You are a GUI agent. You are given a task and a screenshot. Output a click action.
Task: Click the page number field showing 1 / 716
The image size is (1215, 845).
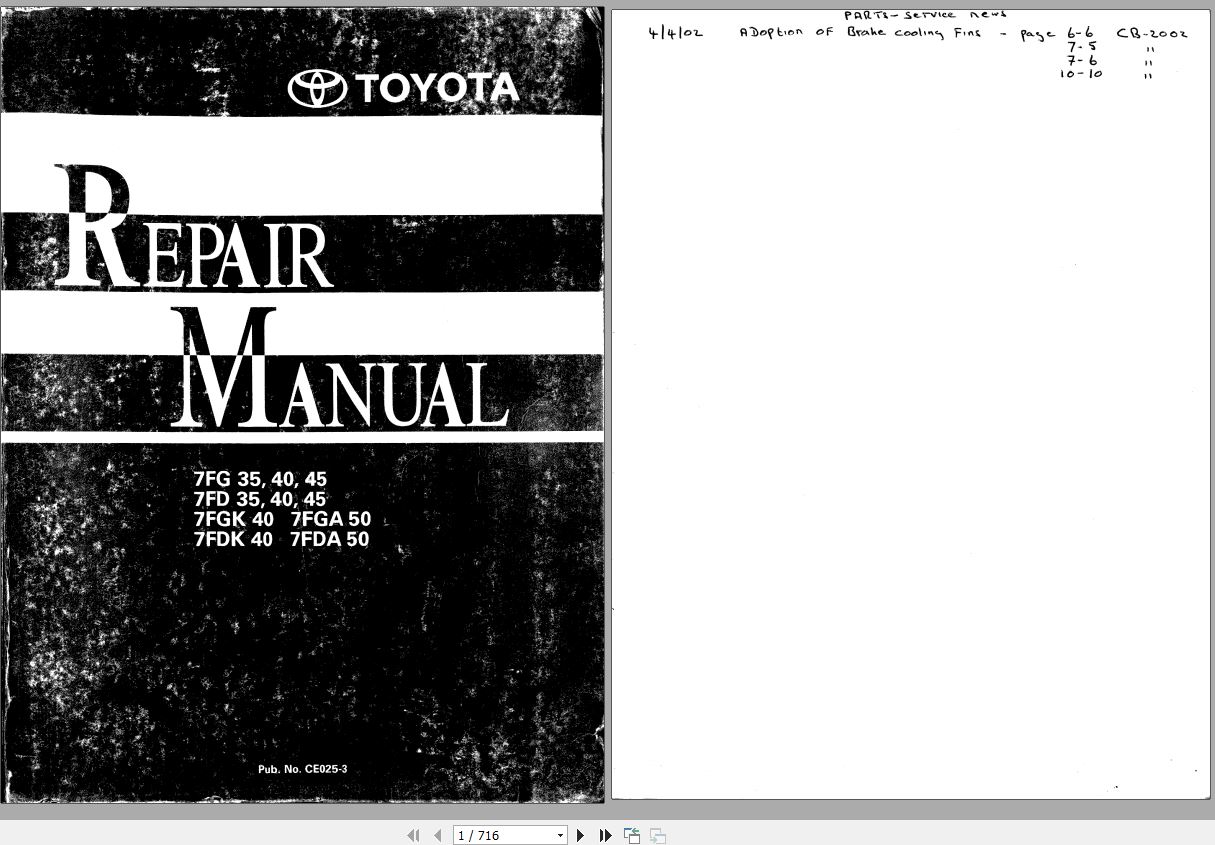504,835
